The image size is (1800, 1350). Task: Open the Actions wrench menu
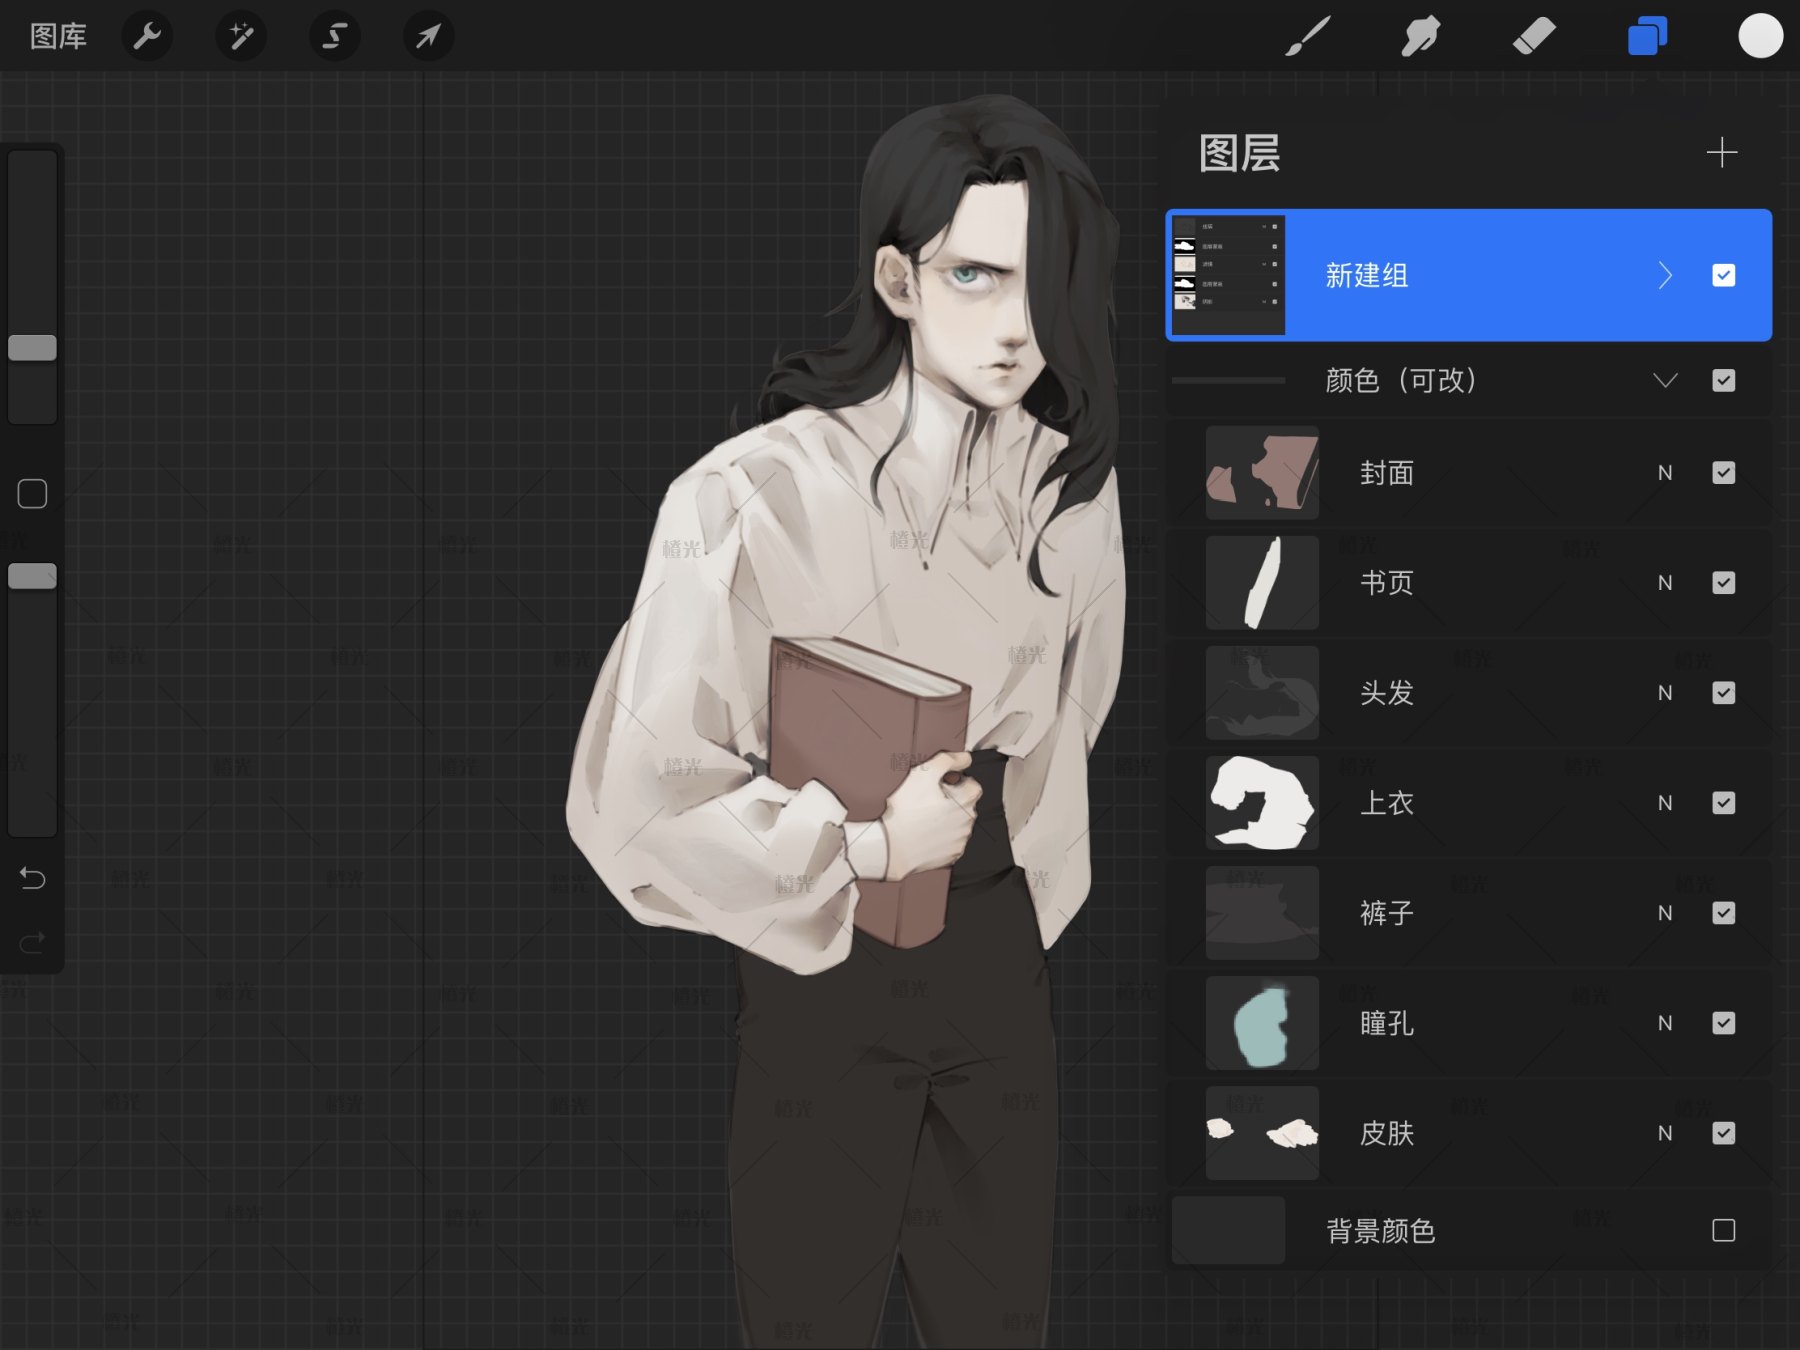tap(147, 36)
